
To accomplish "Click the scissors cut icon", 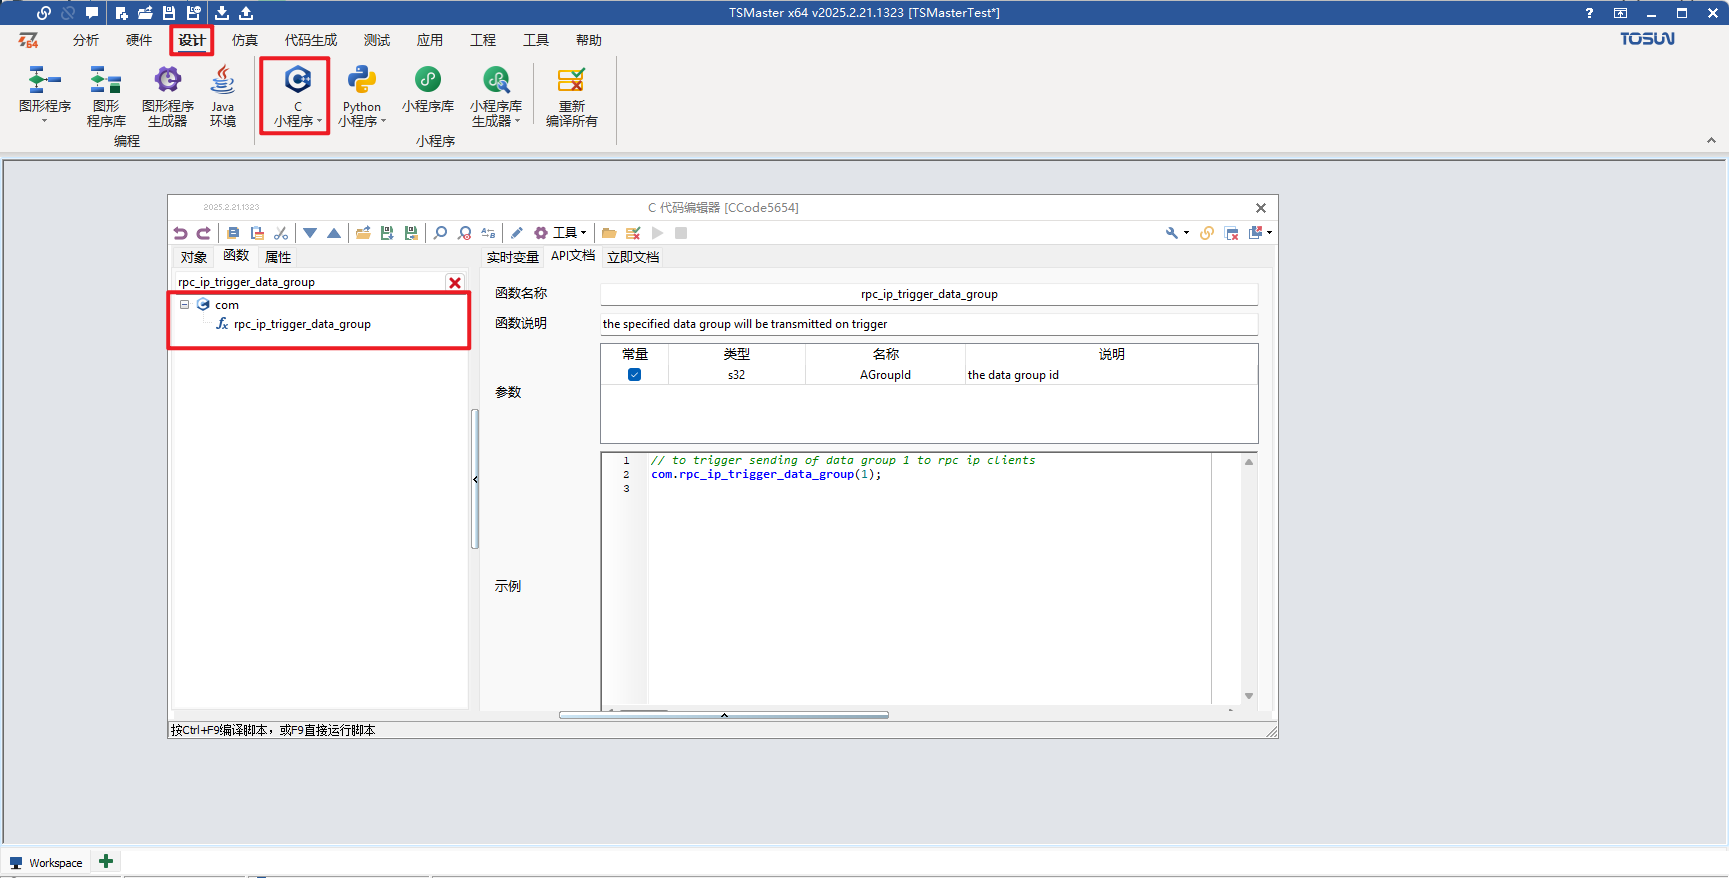I will point(281,233).
